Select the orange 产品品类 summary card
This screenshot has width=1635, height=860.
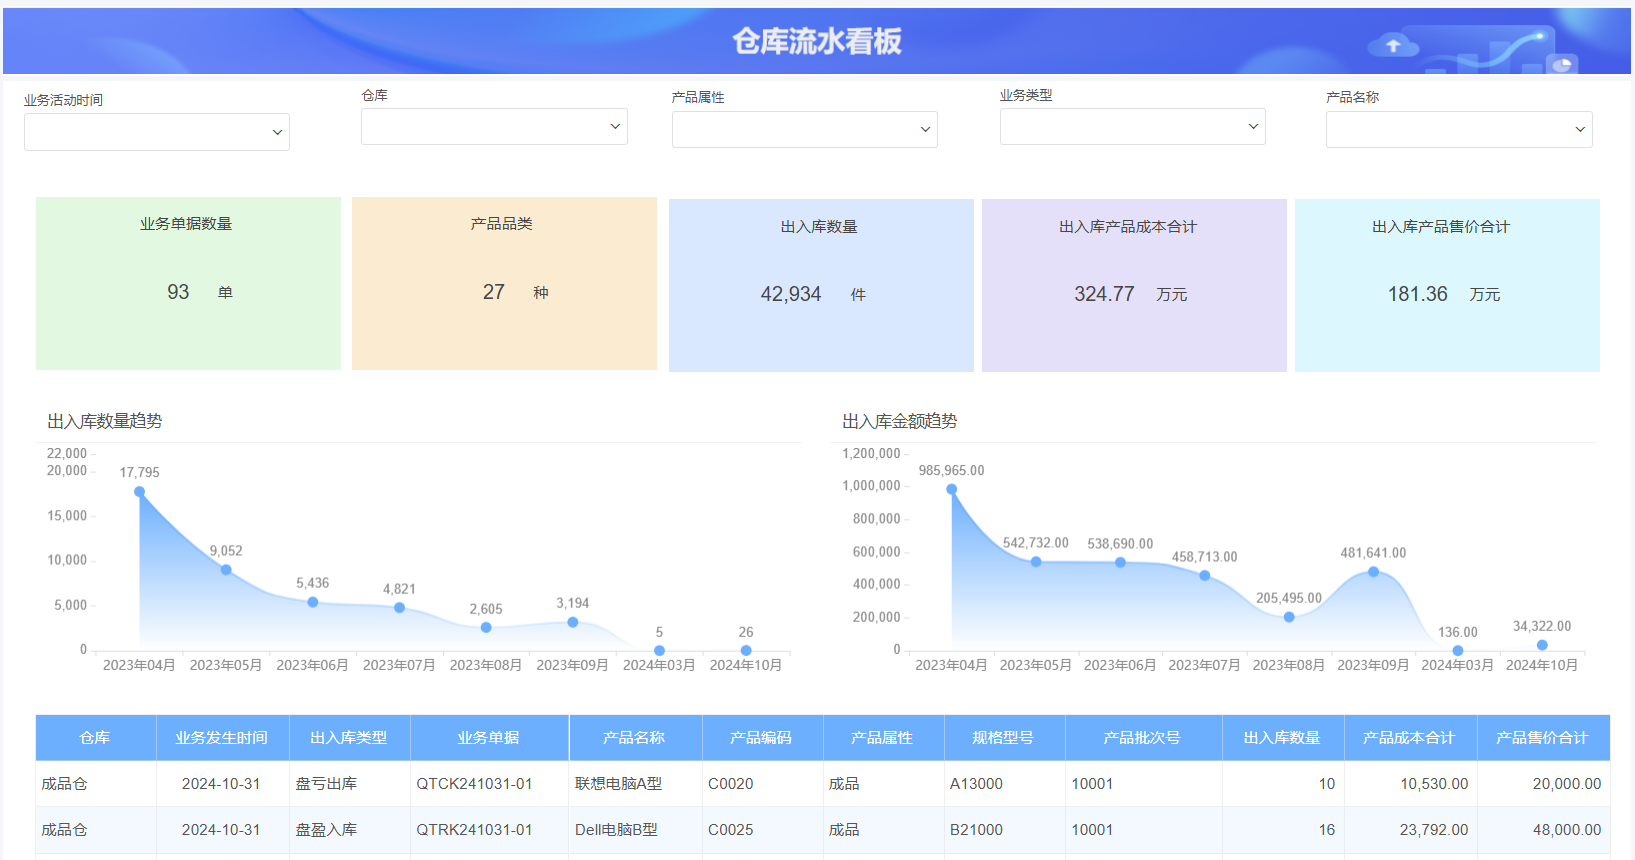click(504, 283)
